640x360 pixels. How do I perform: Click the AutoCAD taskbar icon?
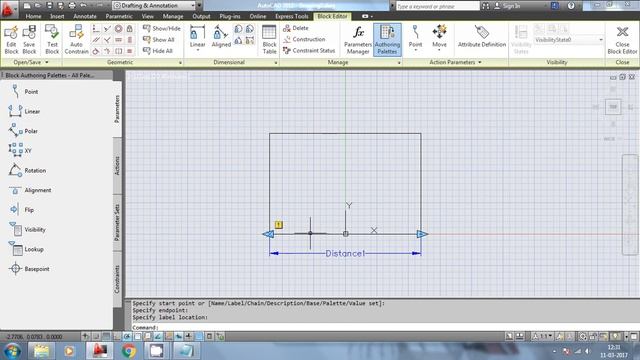pyautogui.click(x=100, y=351)
